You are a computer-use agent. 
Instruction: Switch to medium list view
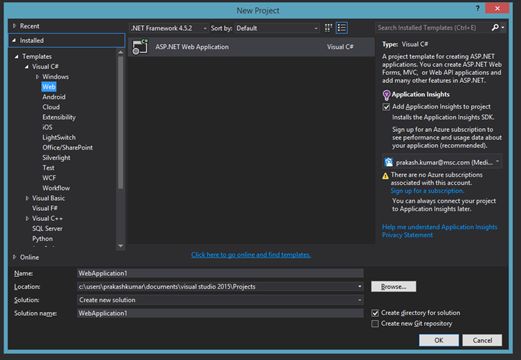pyautogui.click(x=342, y=28)
